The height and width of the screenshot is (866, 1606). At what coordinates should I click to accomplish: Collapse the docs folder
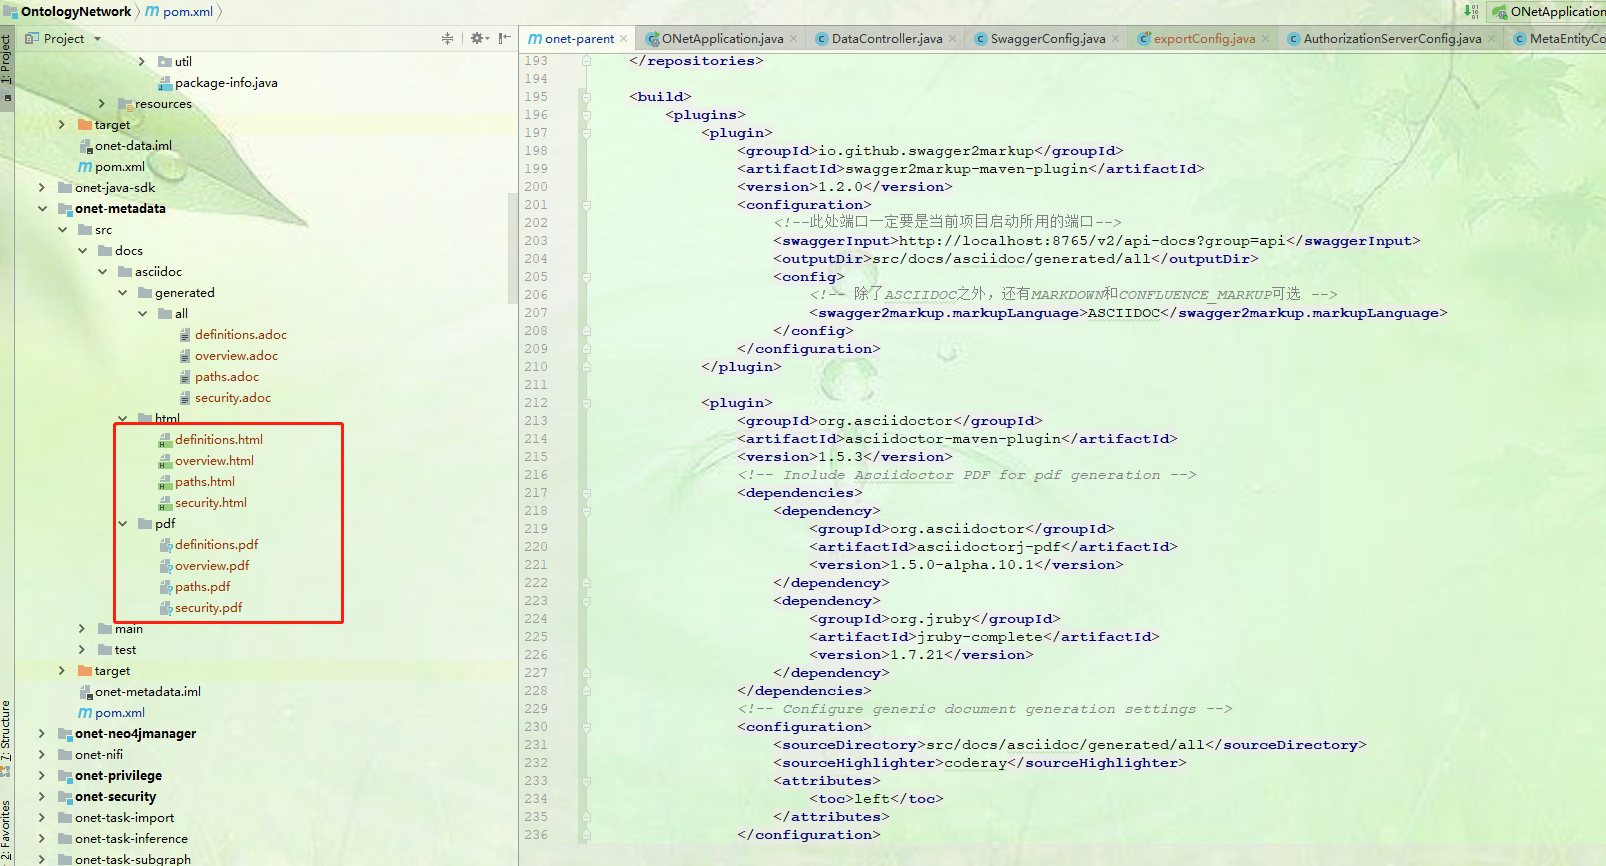pos(82,251)
